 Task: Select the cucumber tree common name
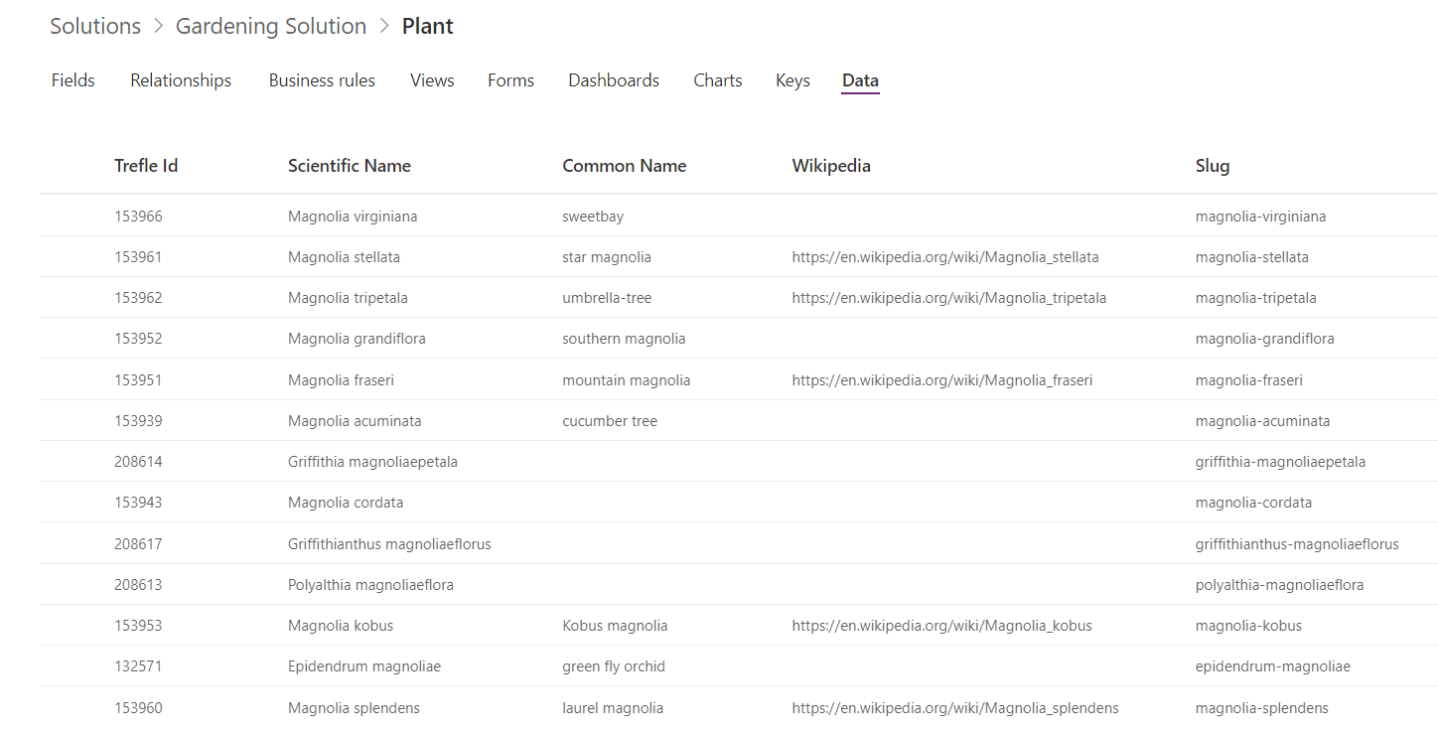[610, 421]
